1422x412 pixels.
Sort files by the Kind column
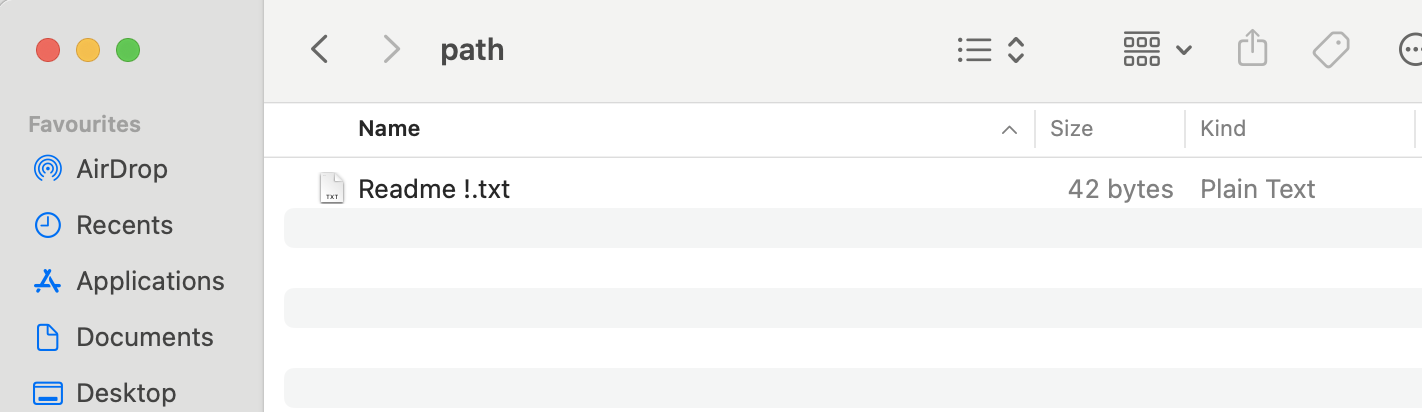pos(1223,129)
